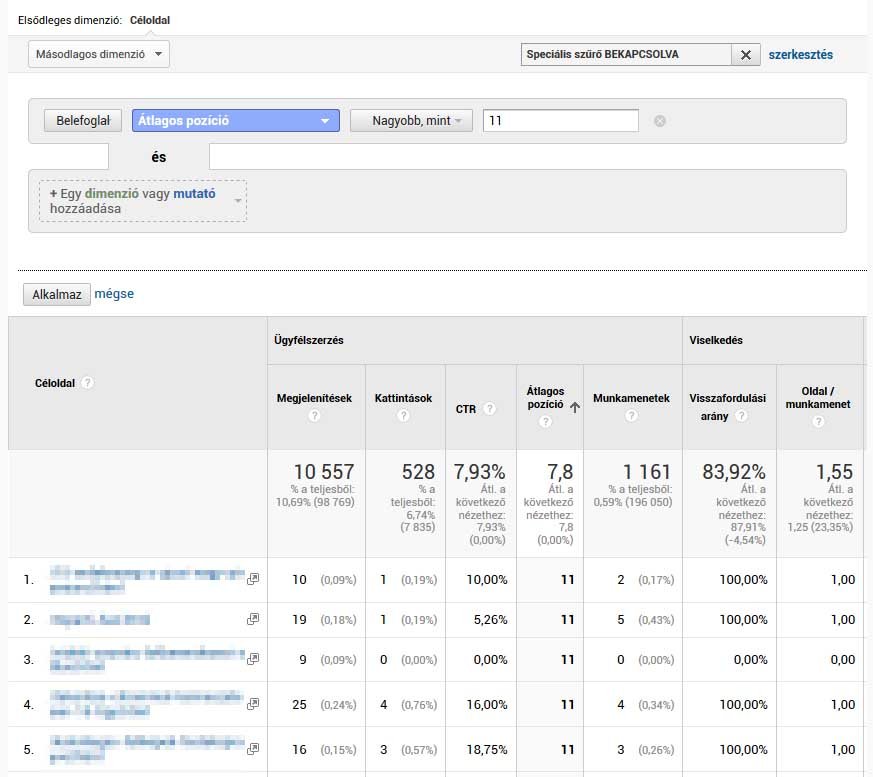Toggle the Belefoglal include button
Viewport: 873px width, 777px height.
[83, 121]
